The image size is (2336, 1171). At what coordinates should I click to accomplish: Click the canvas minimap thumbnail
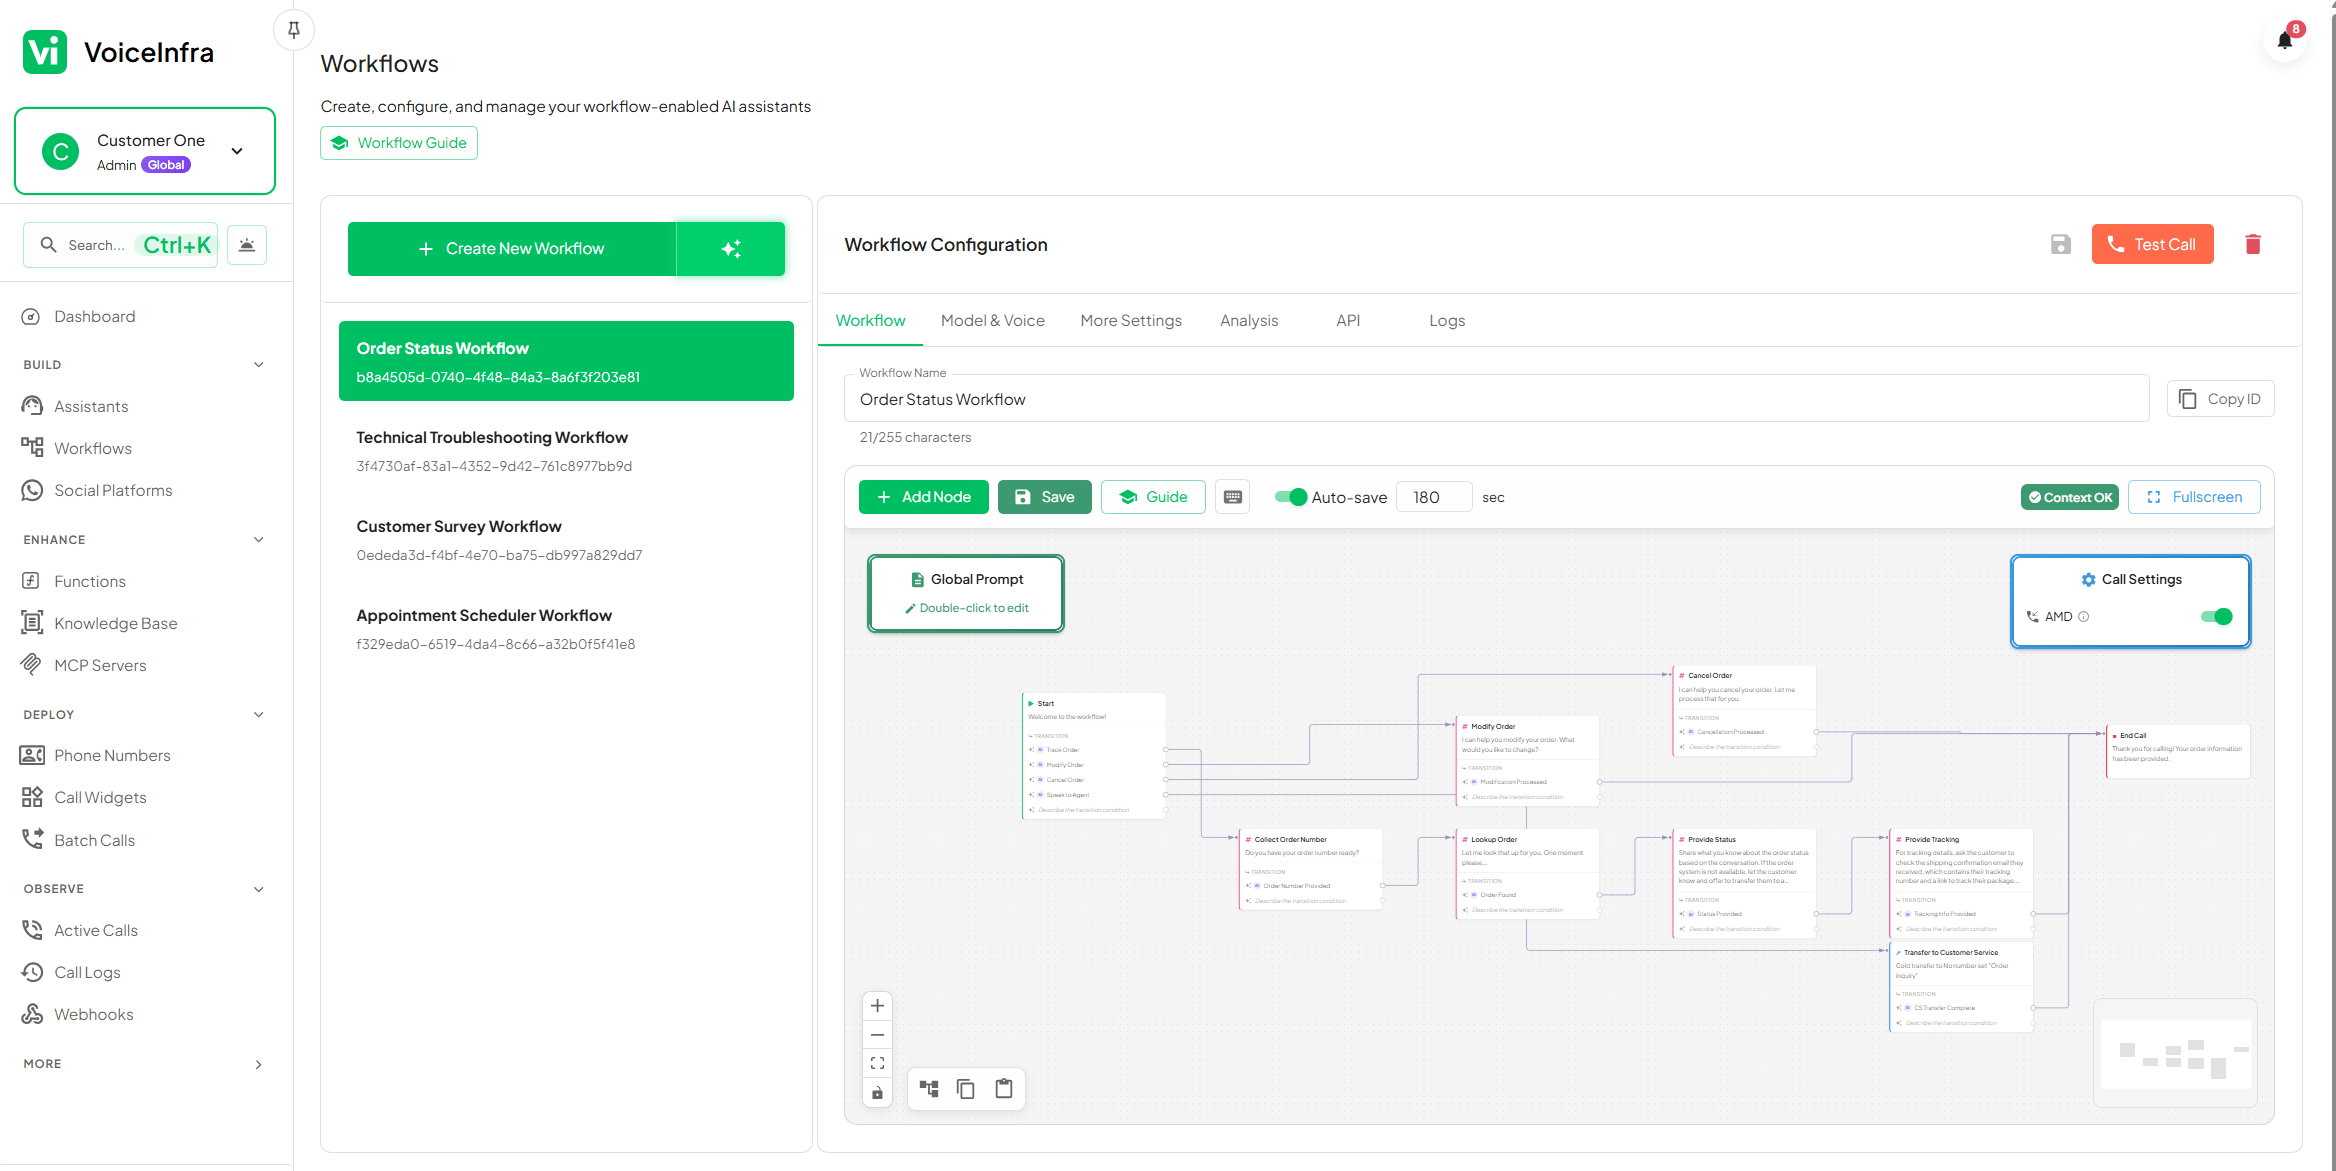click(x=2176, y=1053)
